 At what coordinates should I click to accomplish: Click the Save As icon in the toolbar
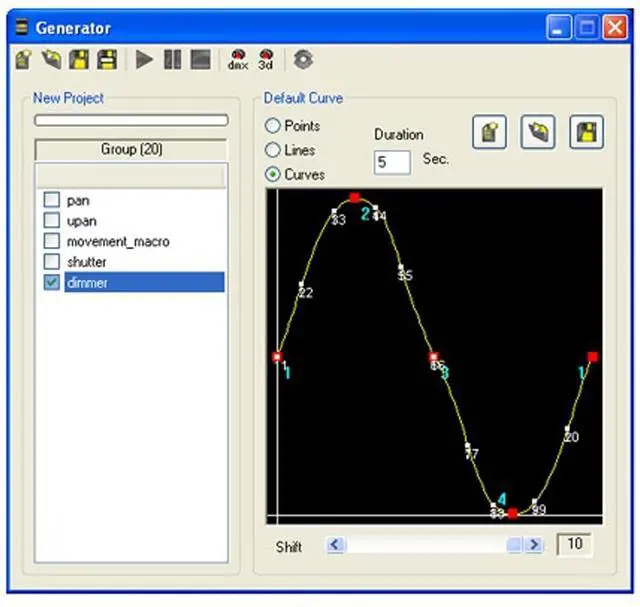pos(106,59)
